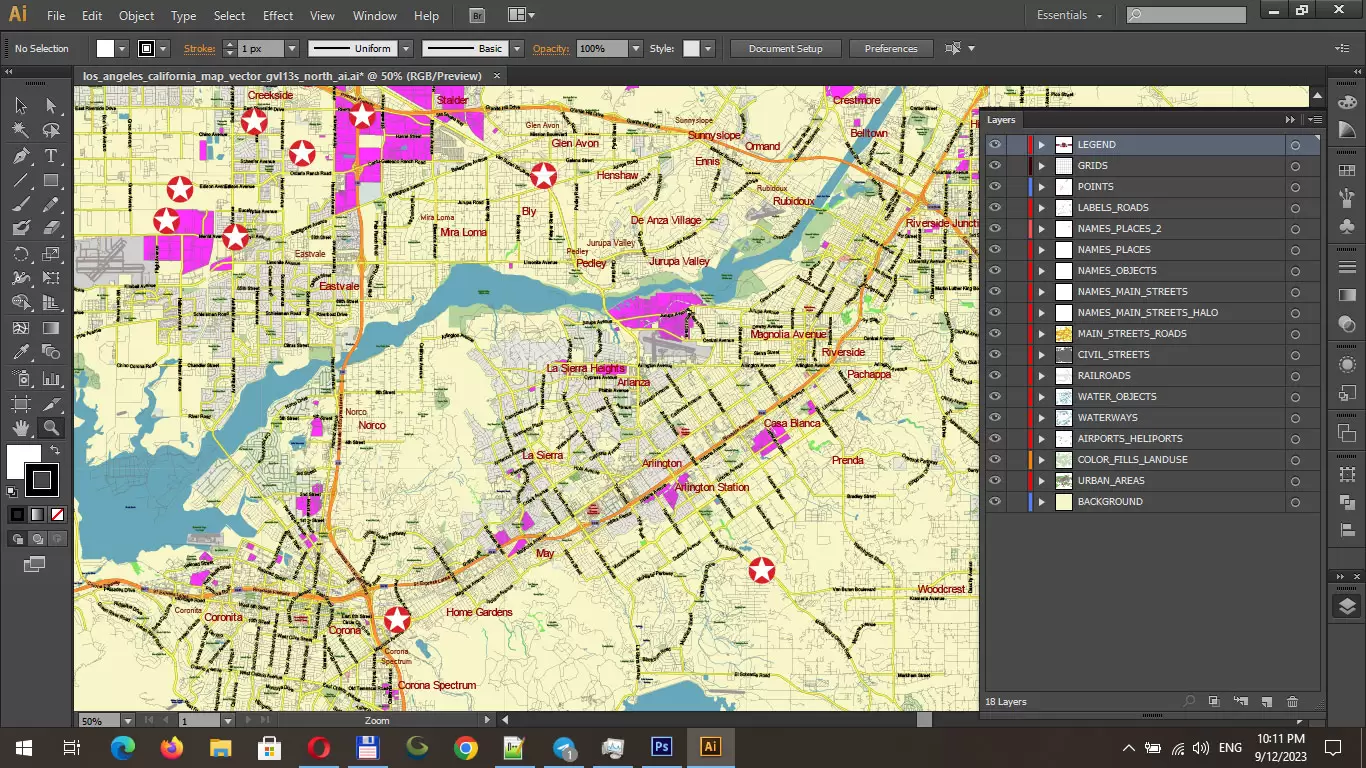Select the Pen tool
This screenshot has width=1366, height=768.
21,156
